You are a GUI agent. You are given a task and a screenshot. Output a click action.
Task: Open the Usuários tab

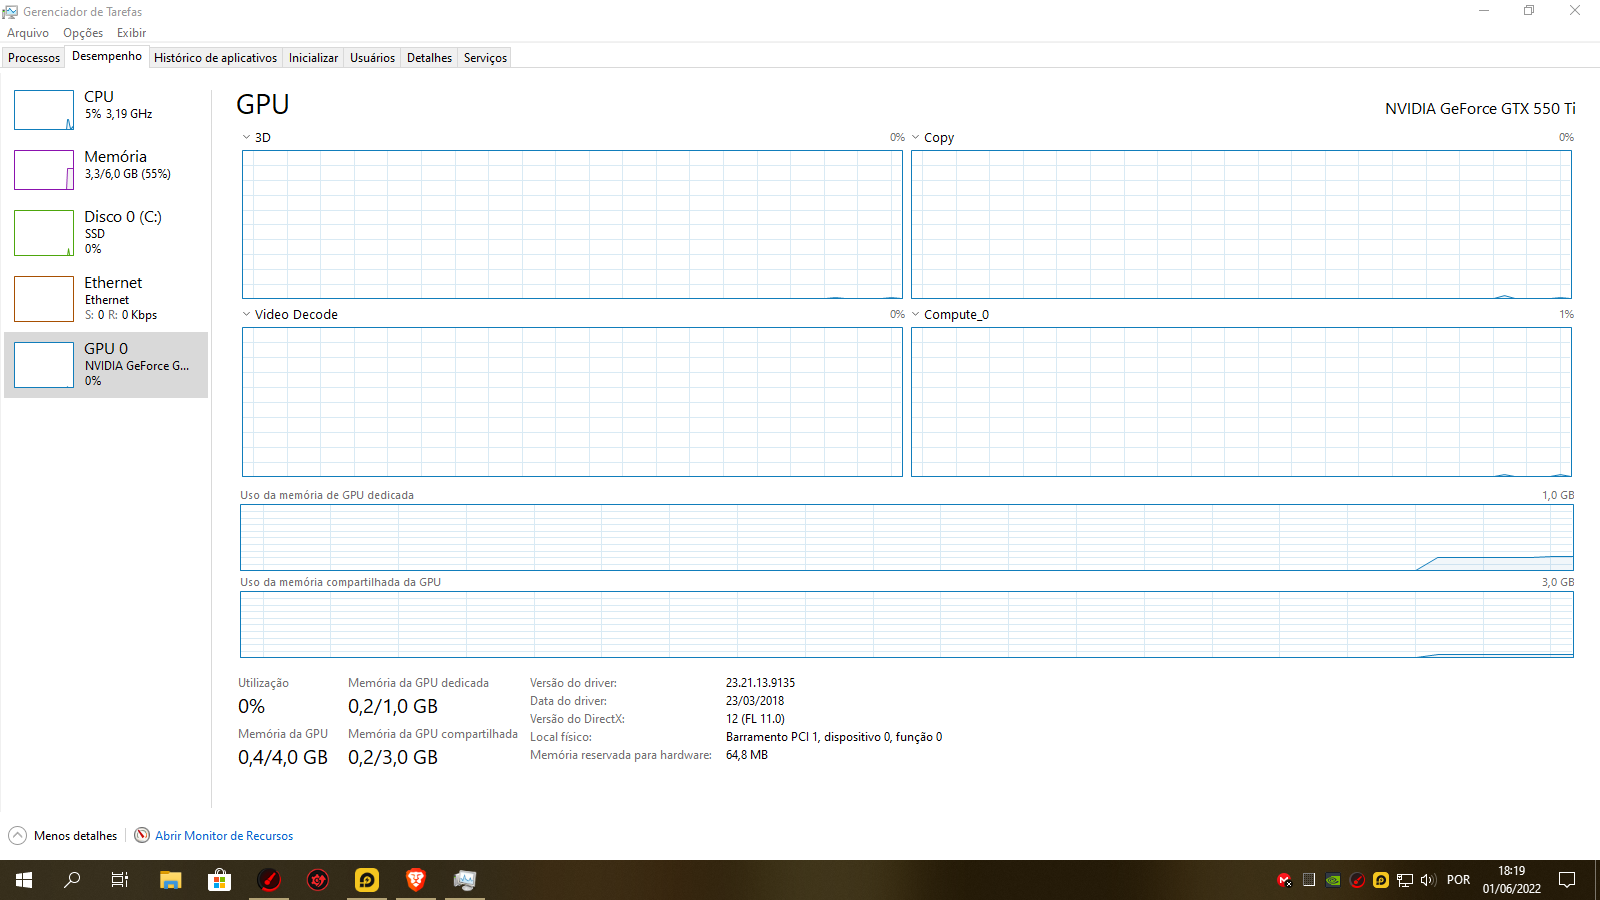pos(372,58)
